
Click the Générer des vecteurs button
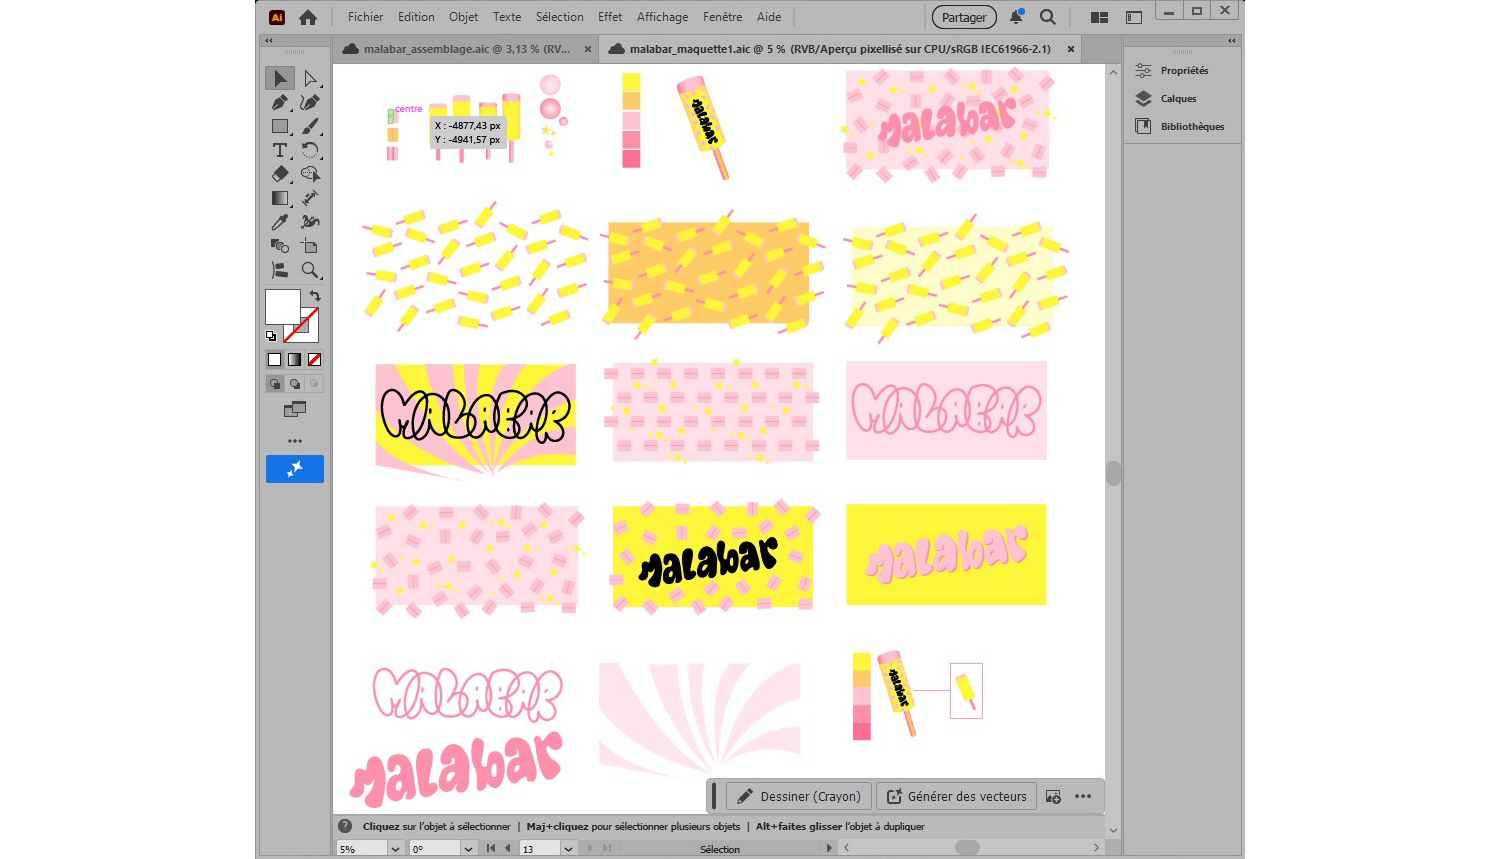[x=955, y=796]
